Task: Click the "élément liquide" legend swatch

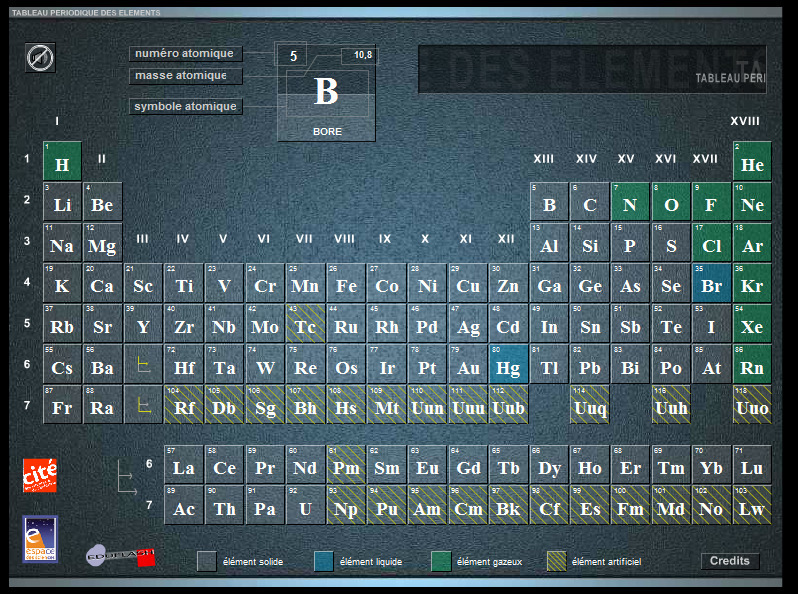Action: (323, 561)
